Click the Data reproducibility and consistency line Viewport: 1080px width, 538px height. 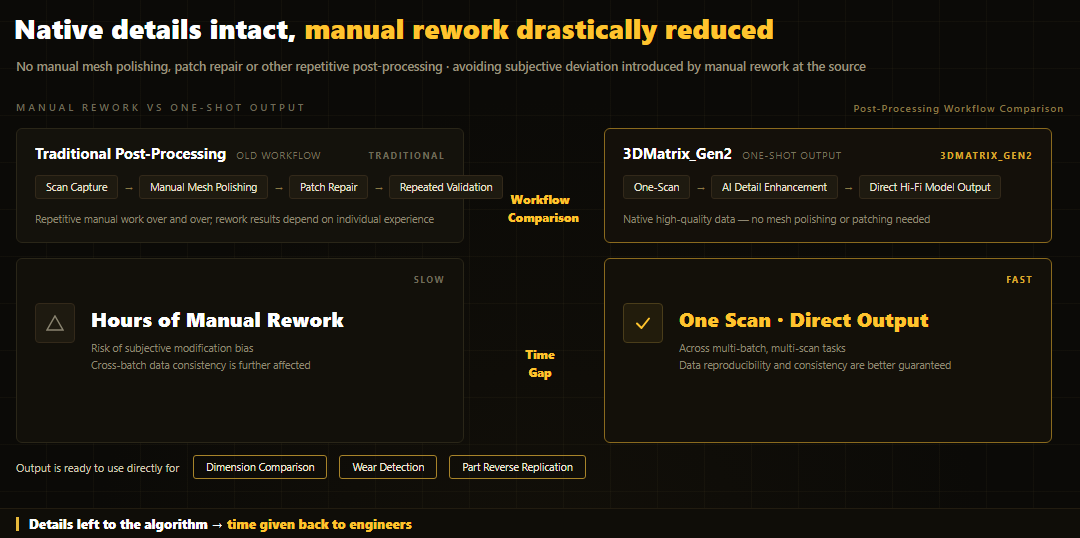[x=815, y=365]
